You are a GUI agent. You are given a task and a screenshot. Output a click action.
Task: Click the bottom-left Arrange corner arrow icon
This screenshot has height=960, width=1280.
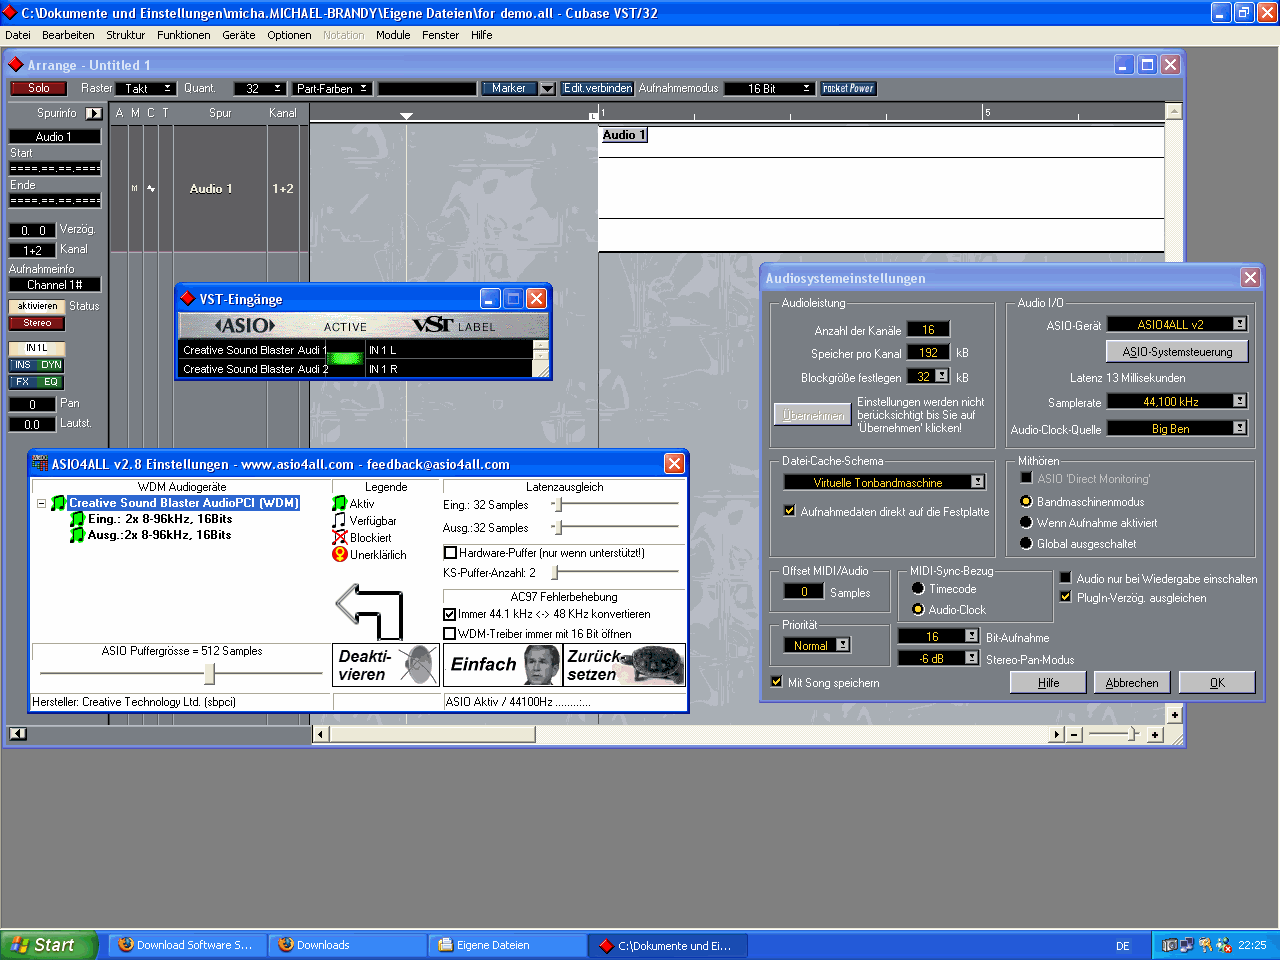[18, 733]
